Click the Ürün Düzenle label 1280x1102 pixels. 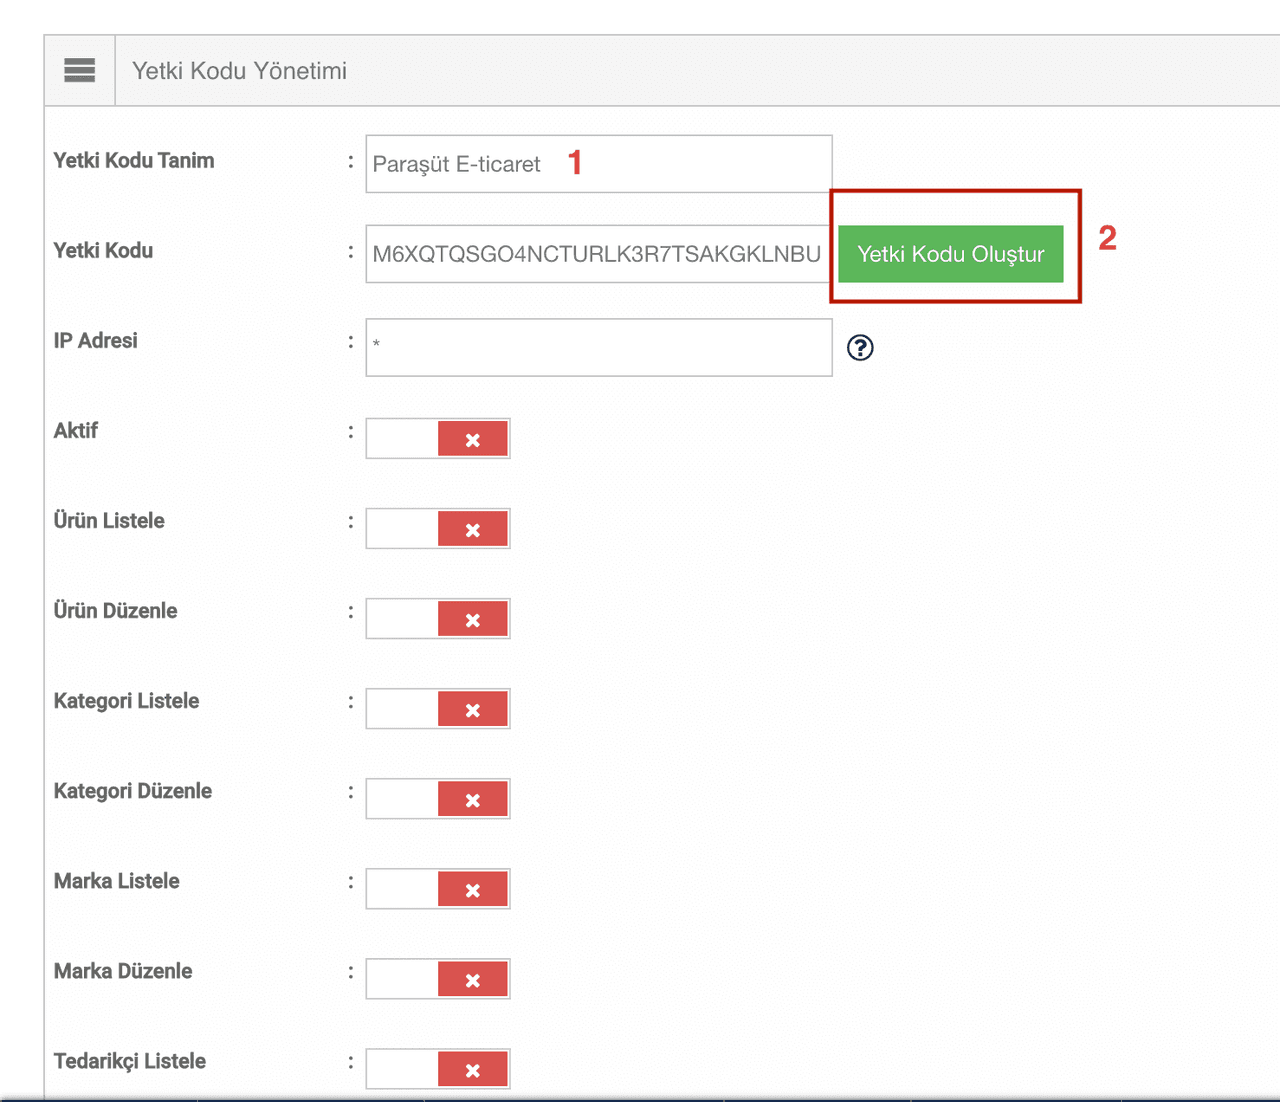coord(116,611)
